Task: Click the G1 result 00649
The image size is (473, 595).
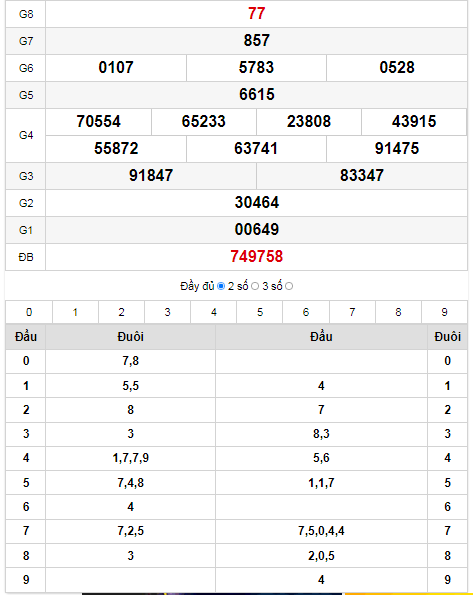Action: coord(257,230)
